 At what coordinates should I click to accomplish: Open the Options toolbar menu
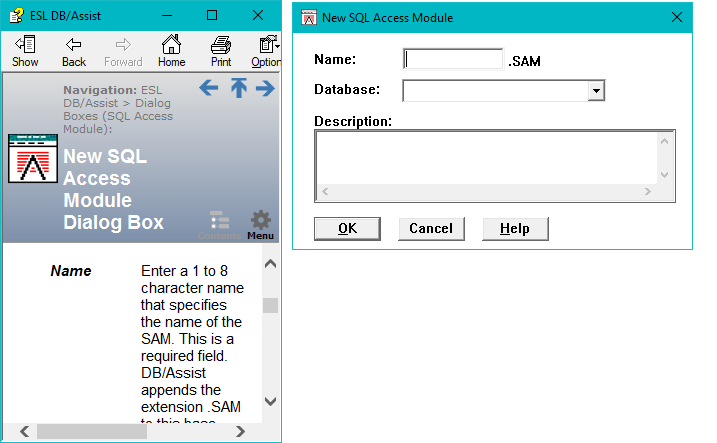pyautogui.click(x=266, y=51)
